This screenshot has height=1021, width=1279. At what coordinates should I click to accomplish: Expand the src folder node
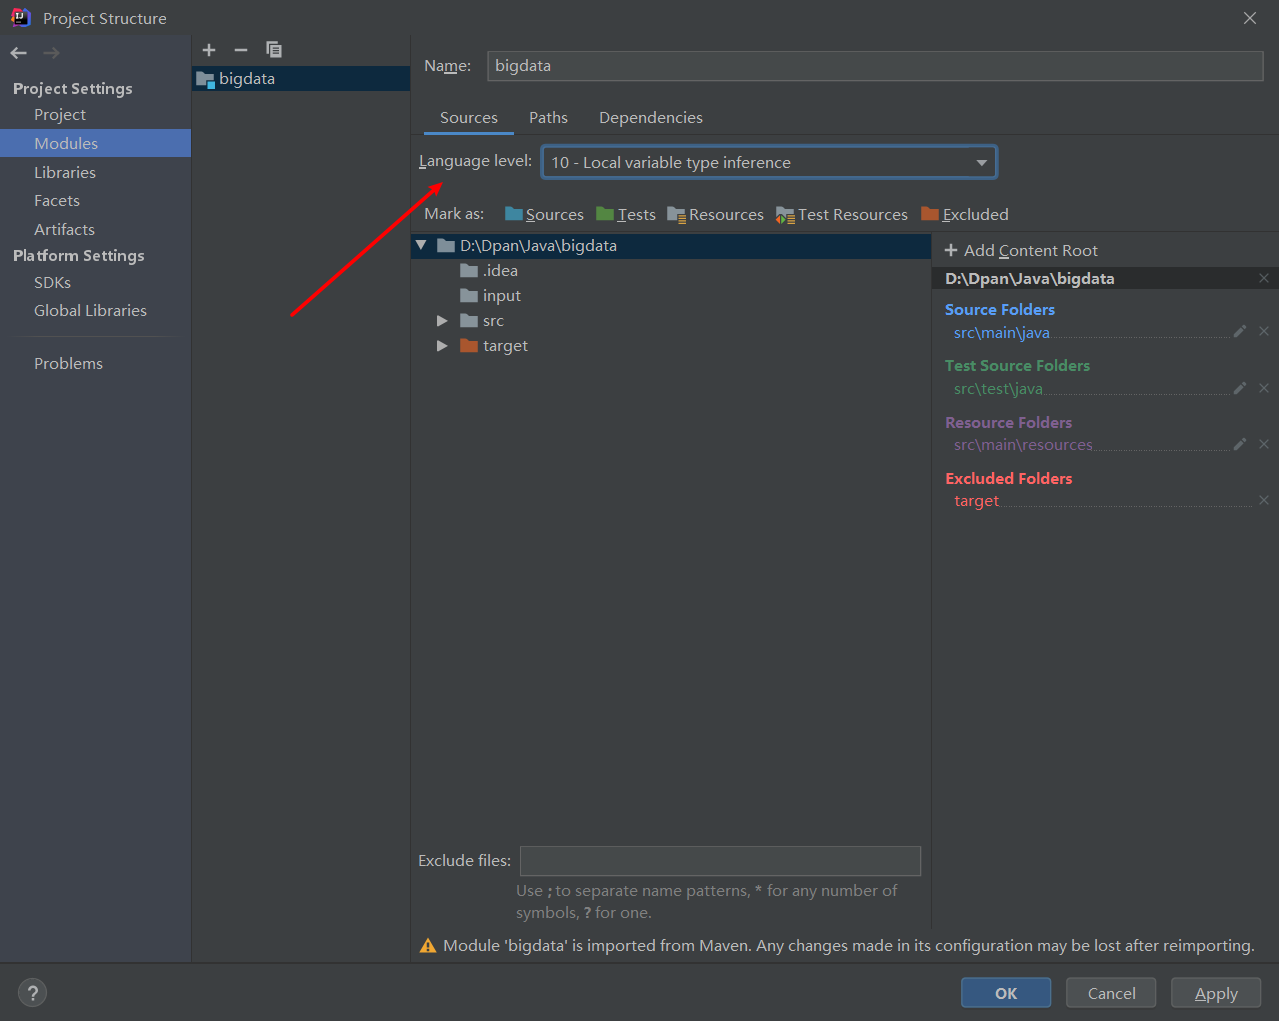click(442, 320)
